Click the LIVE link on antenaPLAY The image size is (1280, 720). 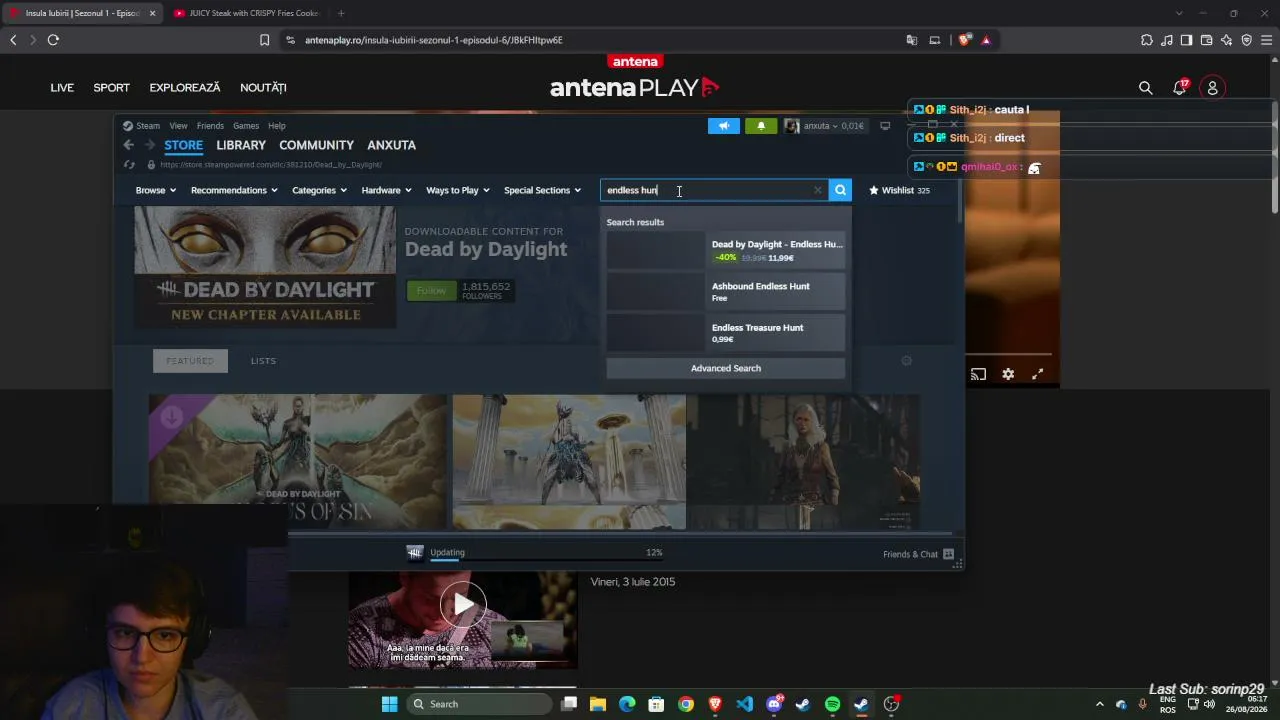(x=62, y=88)
